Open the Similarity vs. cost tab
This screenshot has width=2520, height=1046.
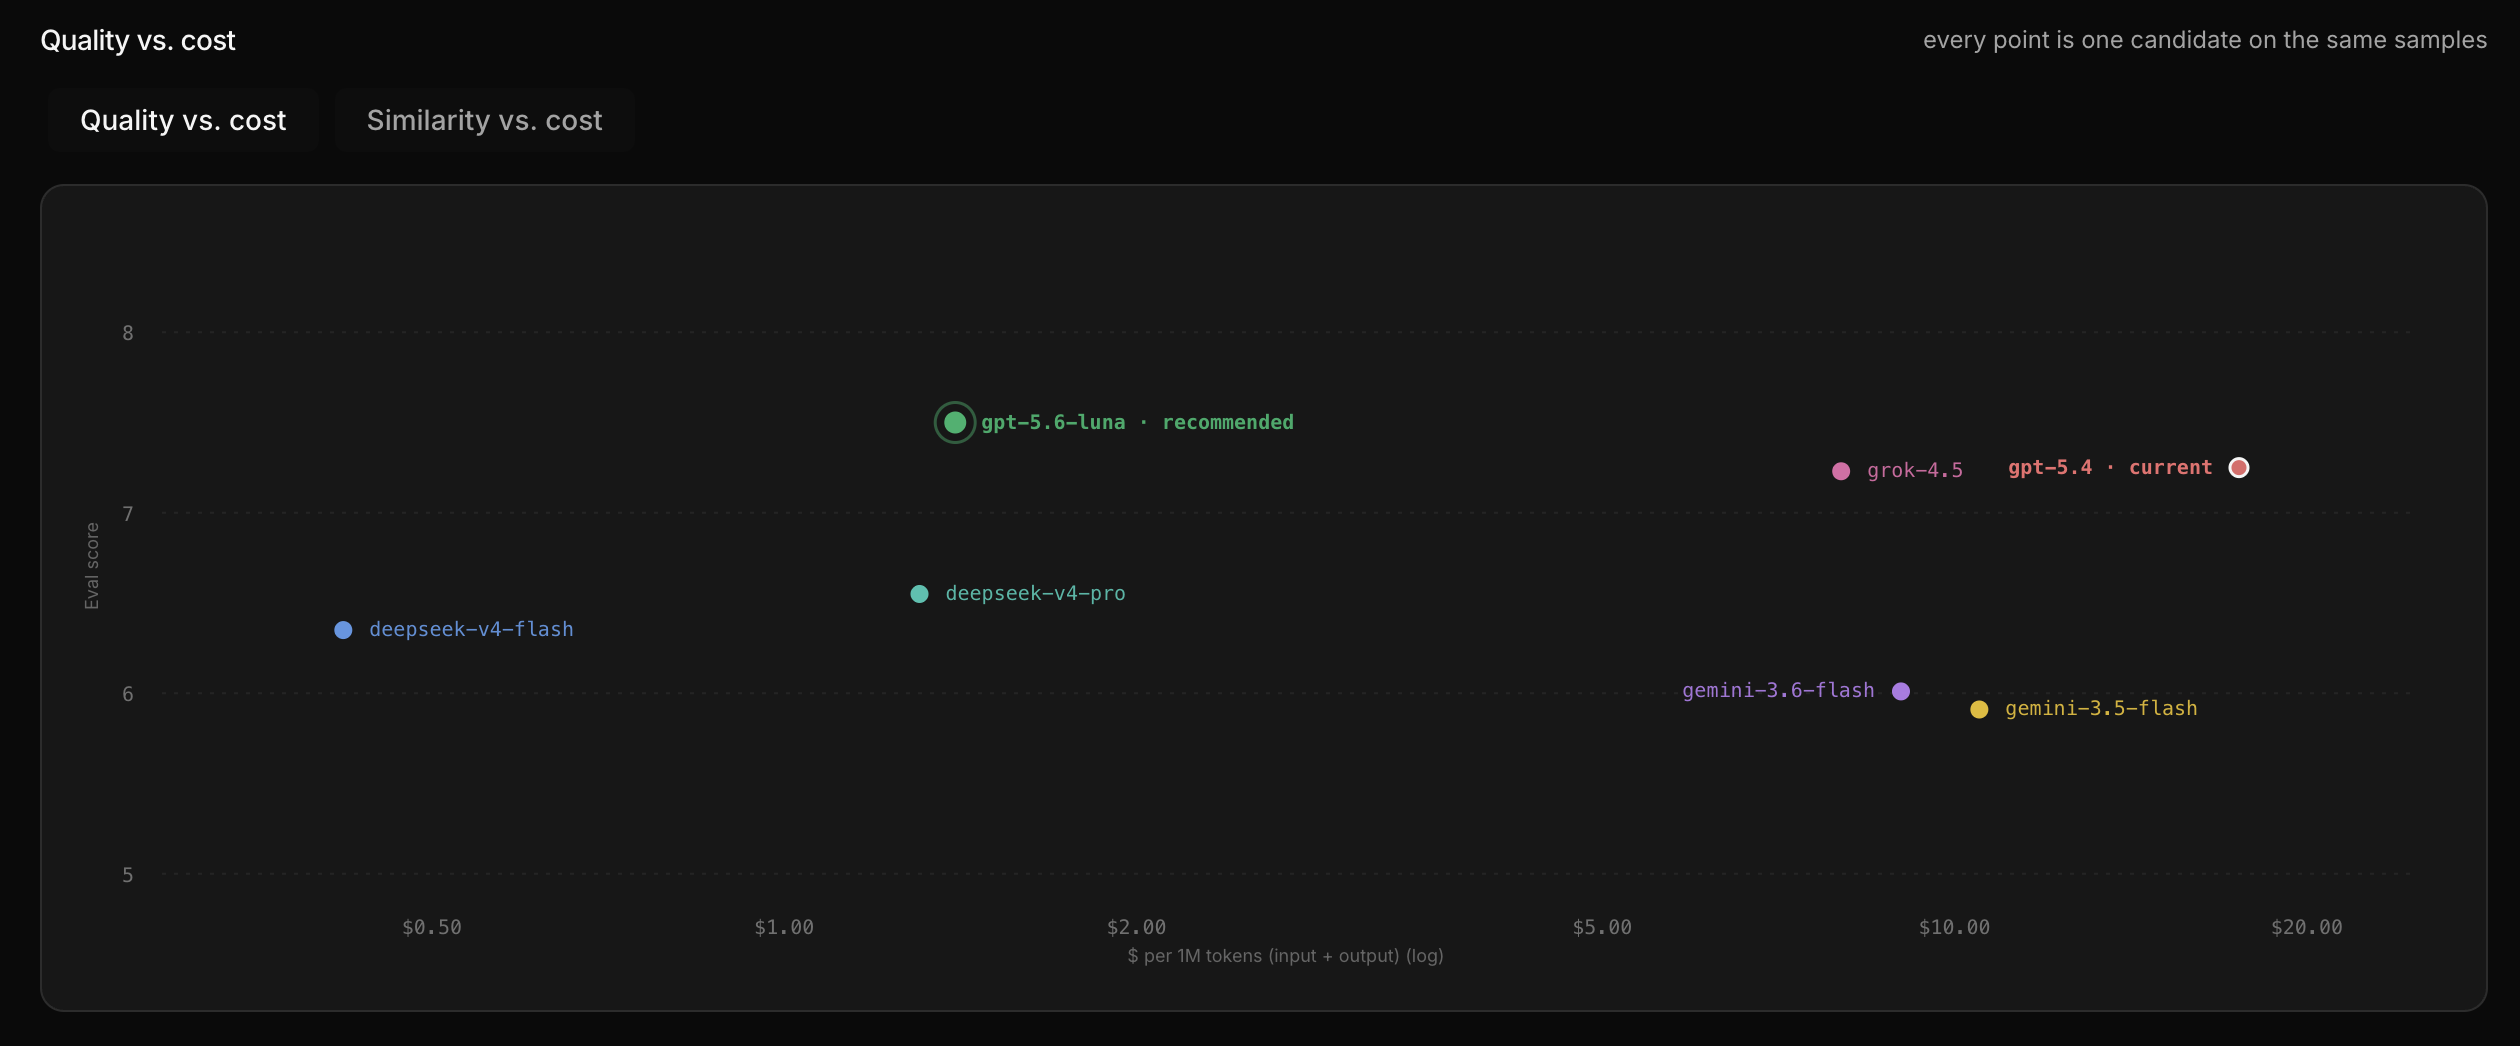484,120
